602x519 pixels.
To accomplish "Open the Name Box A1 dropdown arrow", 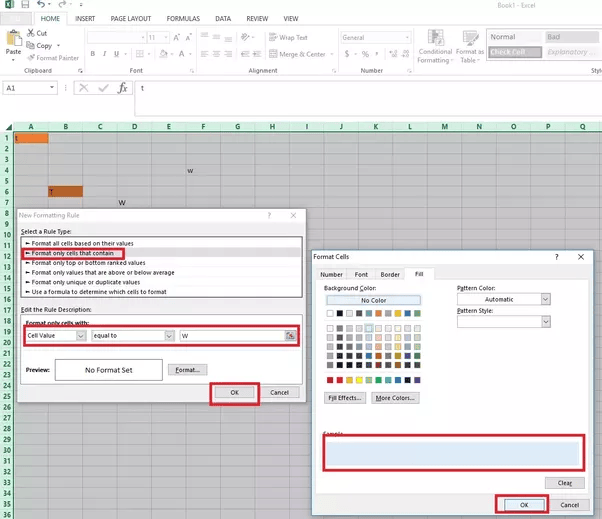I will pyautogui.click(x=52, y=88).
